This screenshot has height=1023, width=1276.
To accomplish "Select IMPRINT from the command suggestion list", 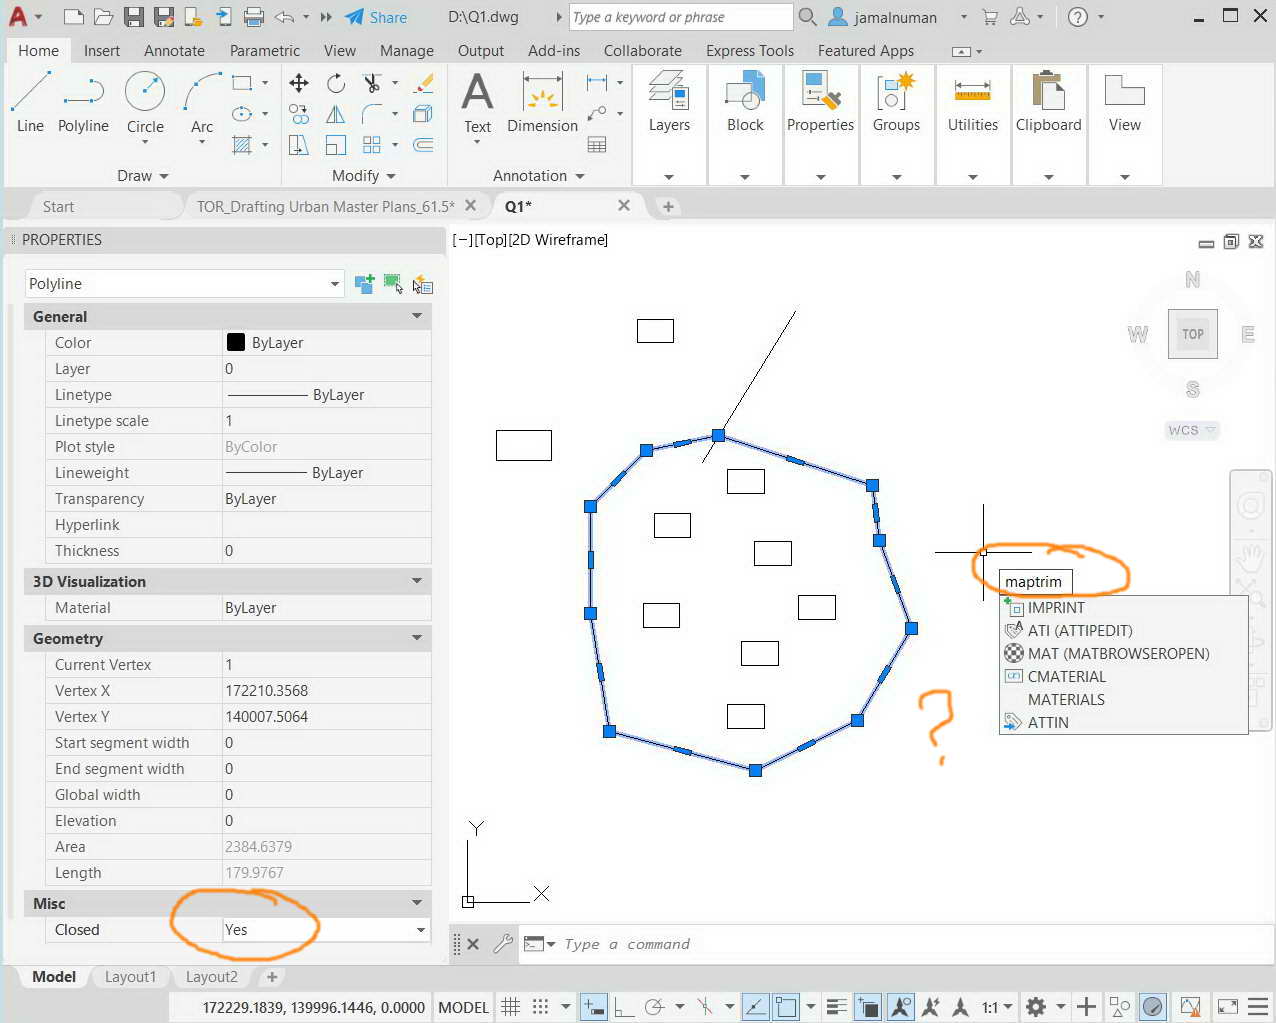I will [x=1056, y=607].
